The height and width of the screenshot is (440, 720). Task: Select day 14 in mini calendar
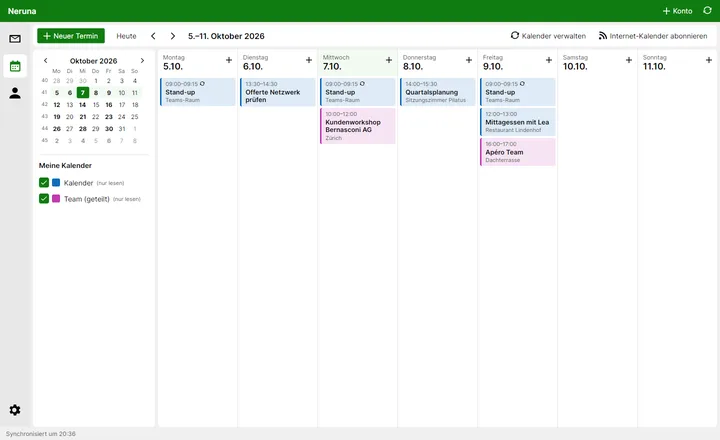pos(83,105)
